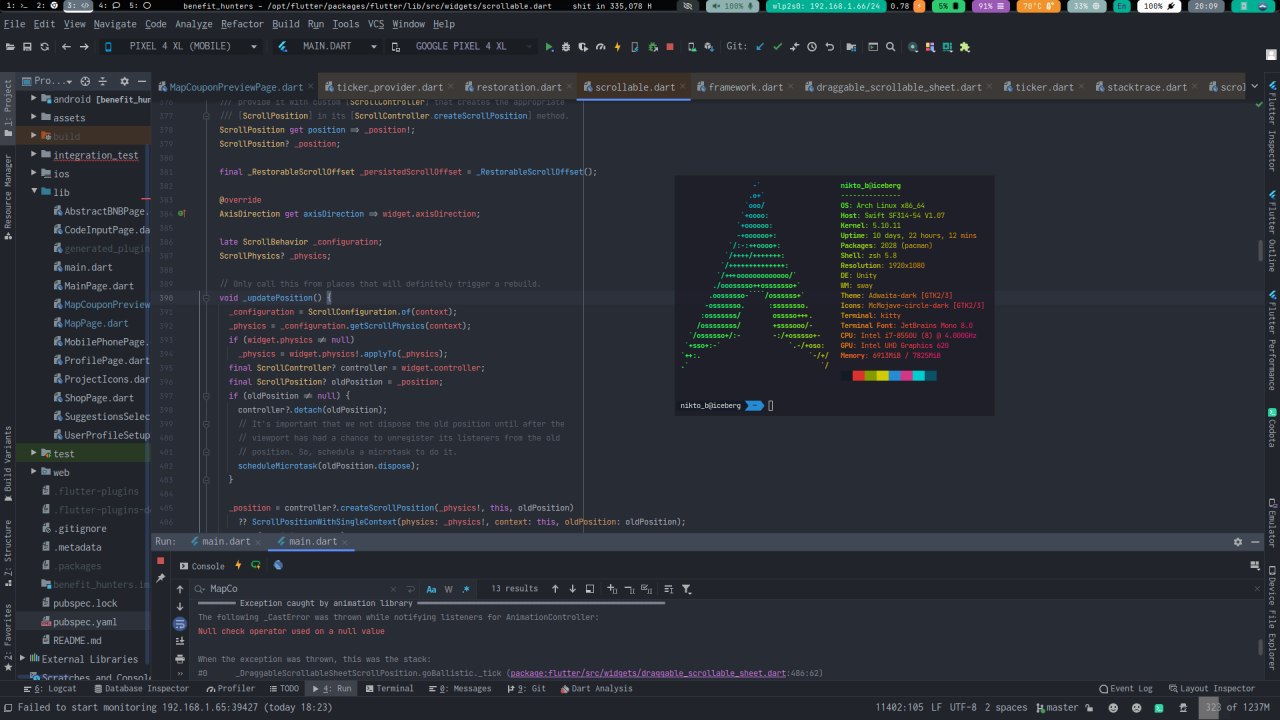Hide the Project panel with minus icon
Viewport: 1280px width, 720px height.
point(144,82)
